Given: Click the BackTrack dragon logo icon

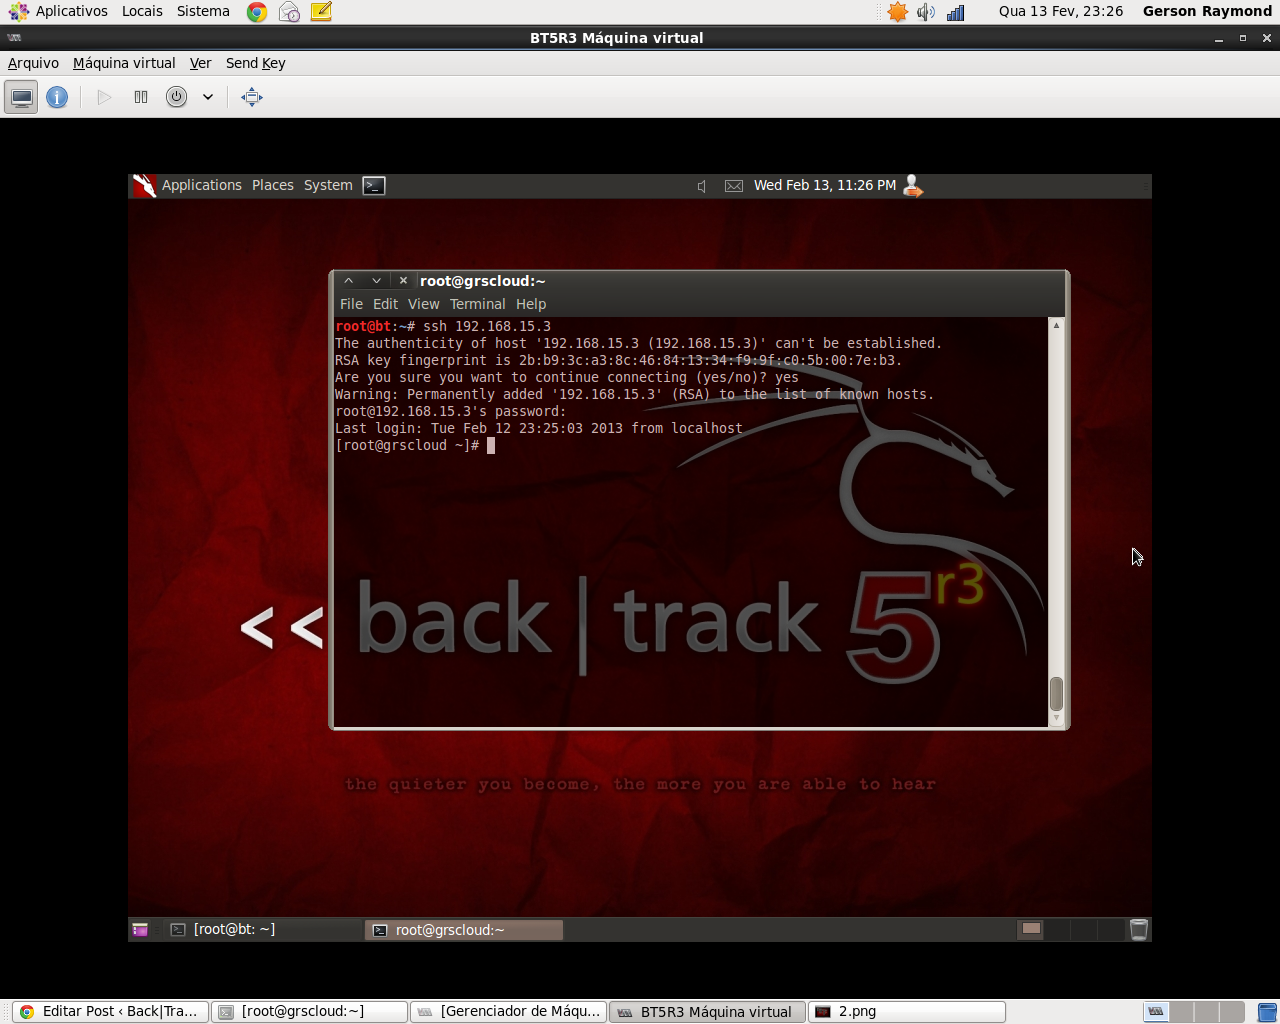Looking at the screenshot, I should (145, 185).
